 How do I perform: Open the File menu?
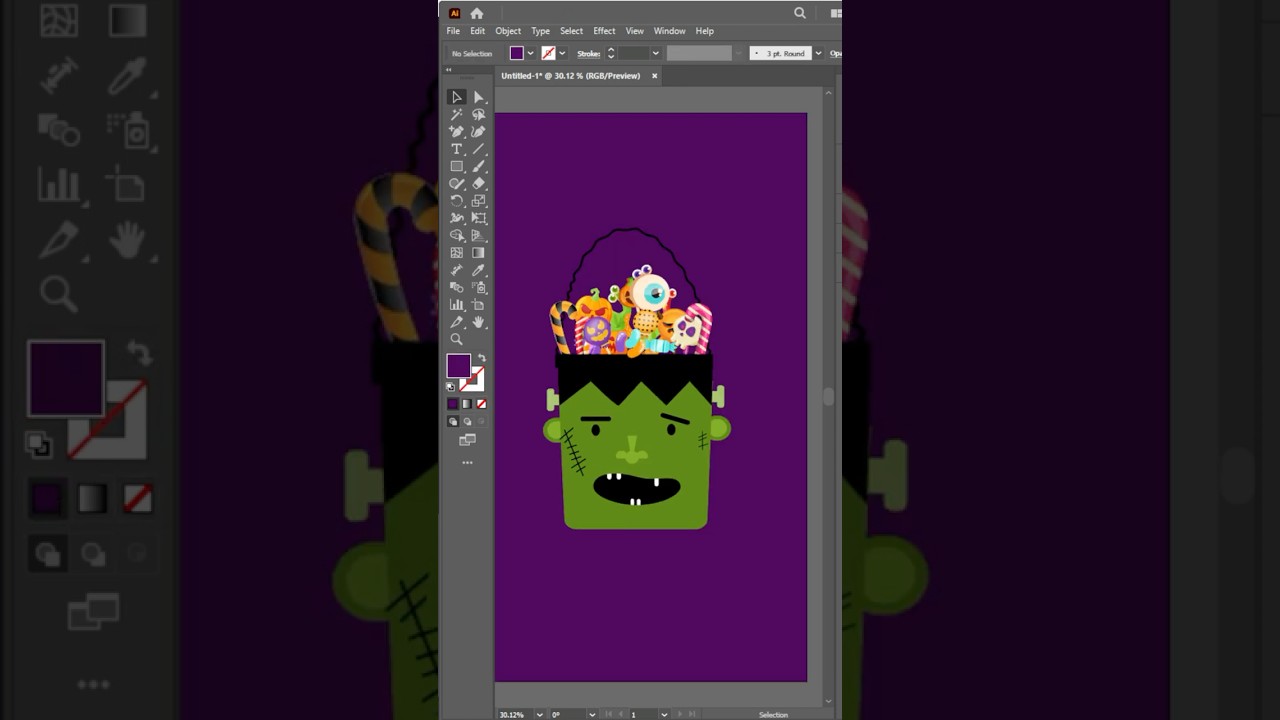[x=453, y=31]
